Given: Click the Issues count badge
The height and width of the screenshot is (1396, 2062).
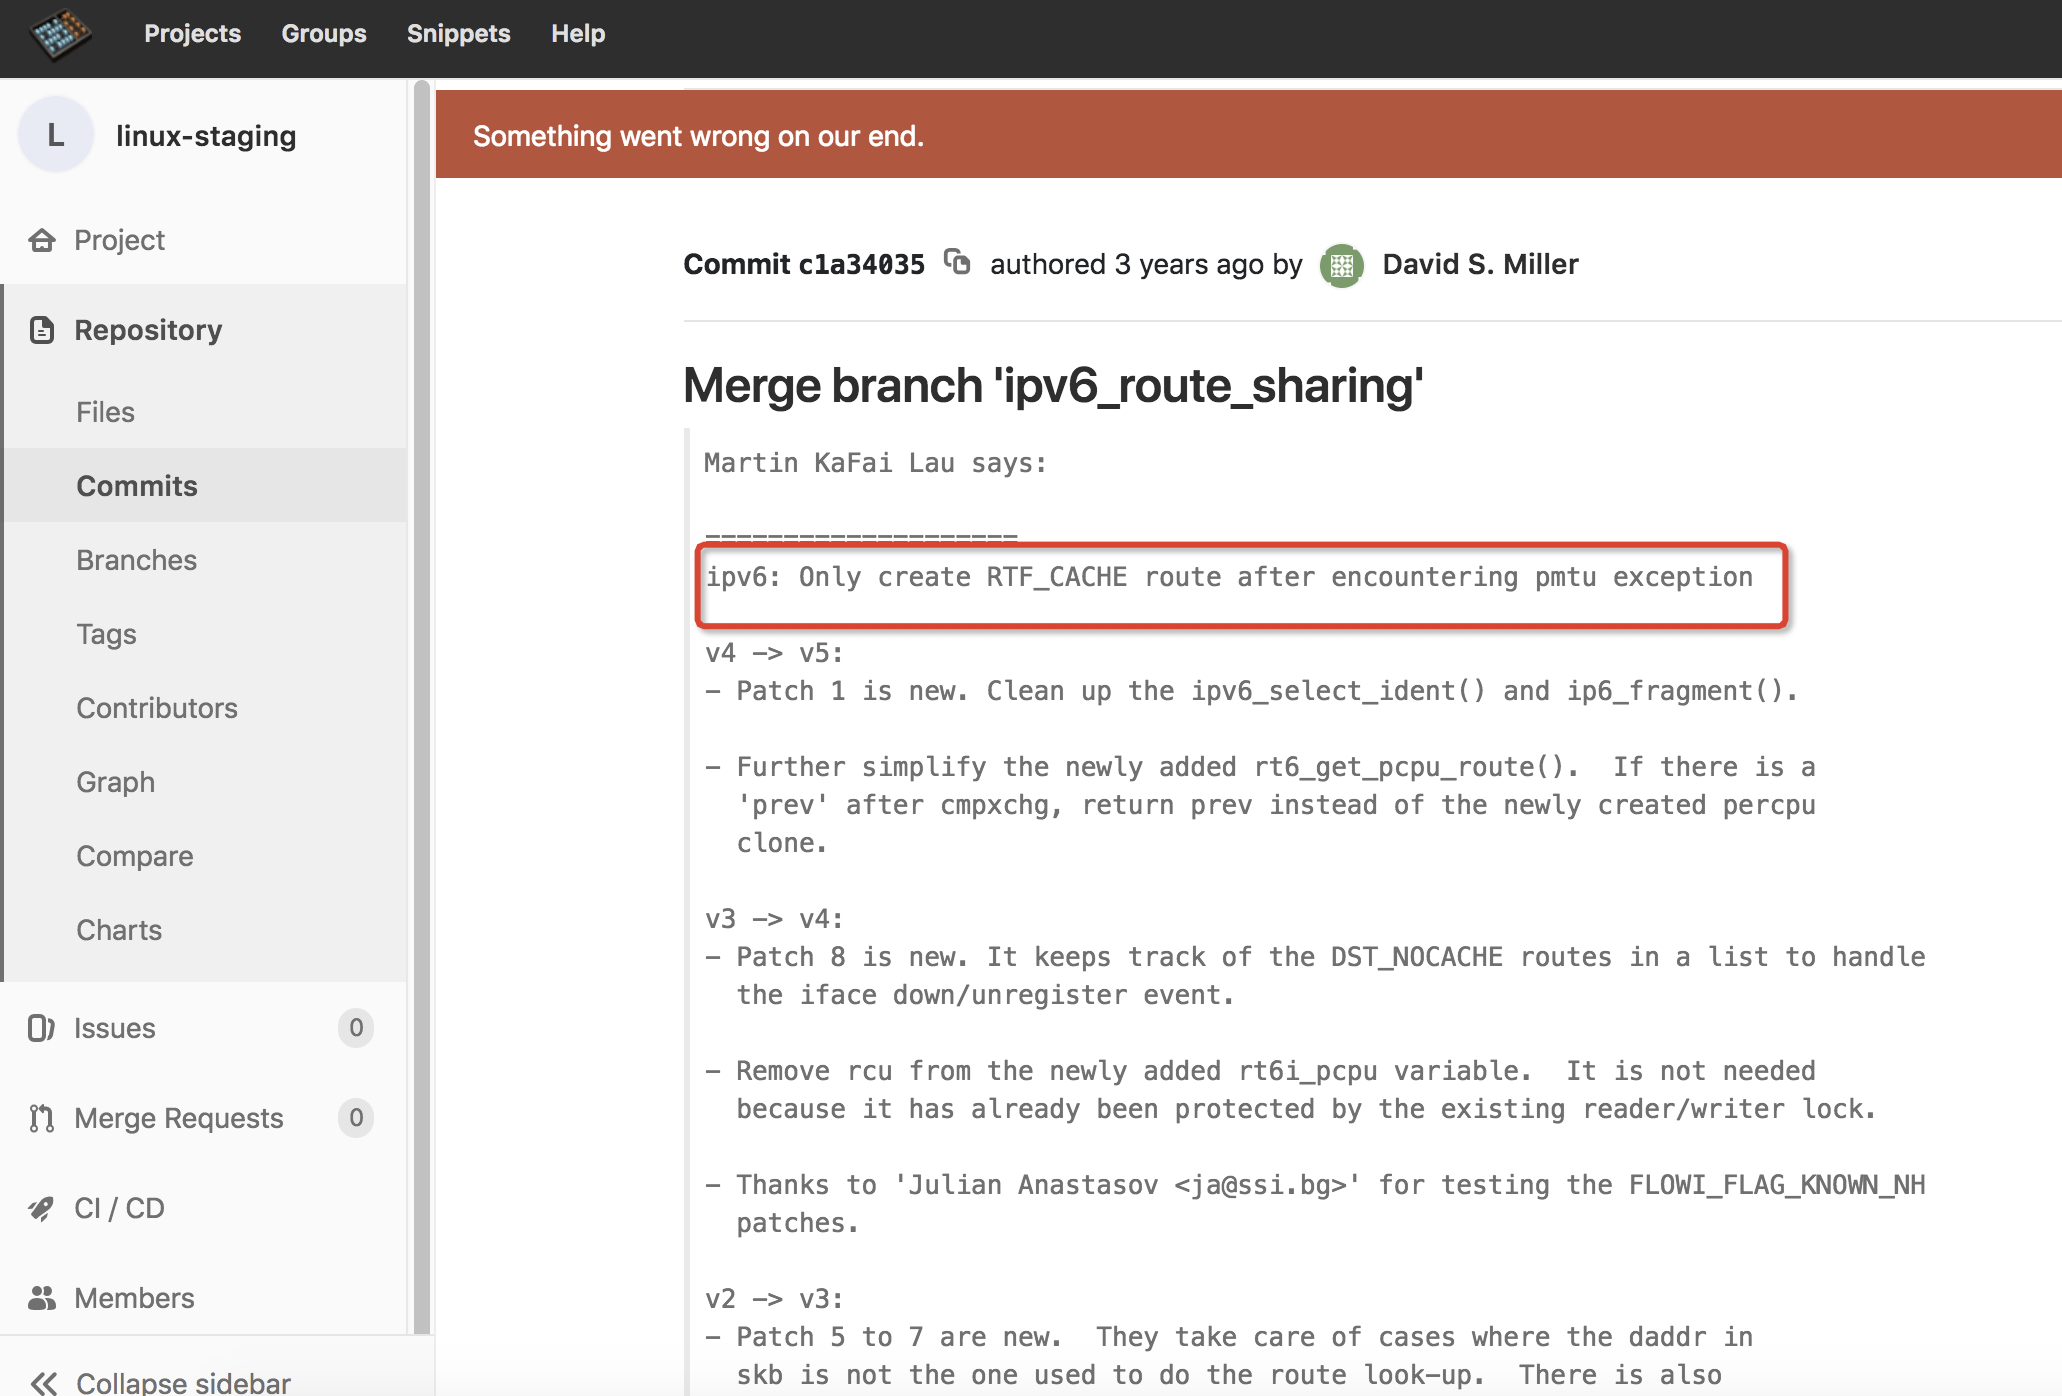Looking at the screenshot, I should (356, 1028).
